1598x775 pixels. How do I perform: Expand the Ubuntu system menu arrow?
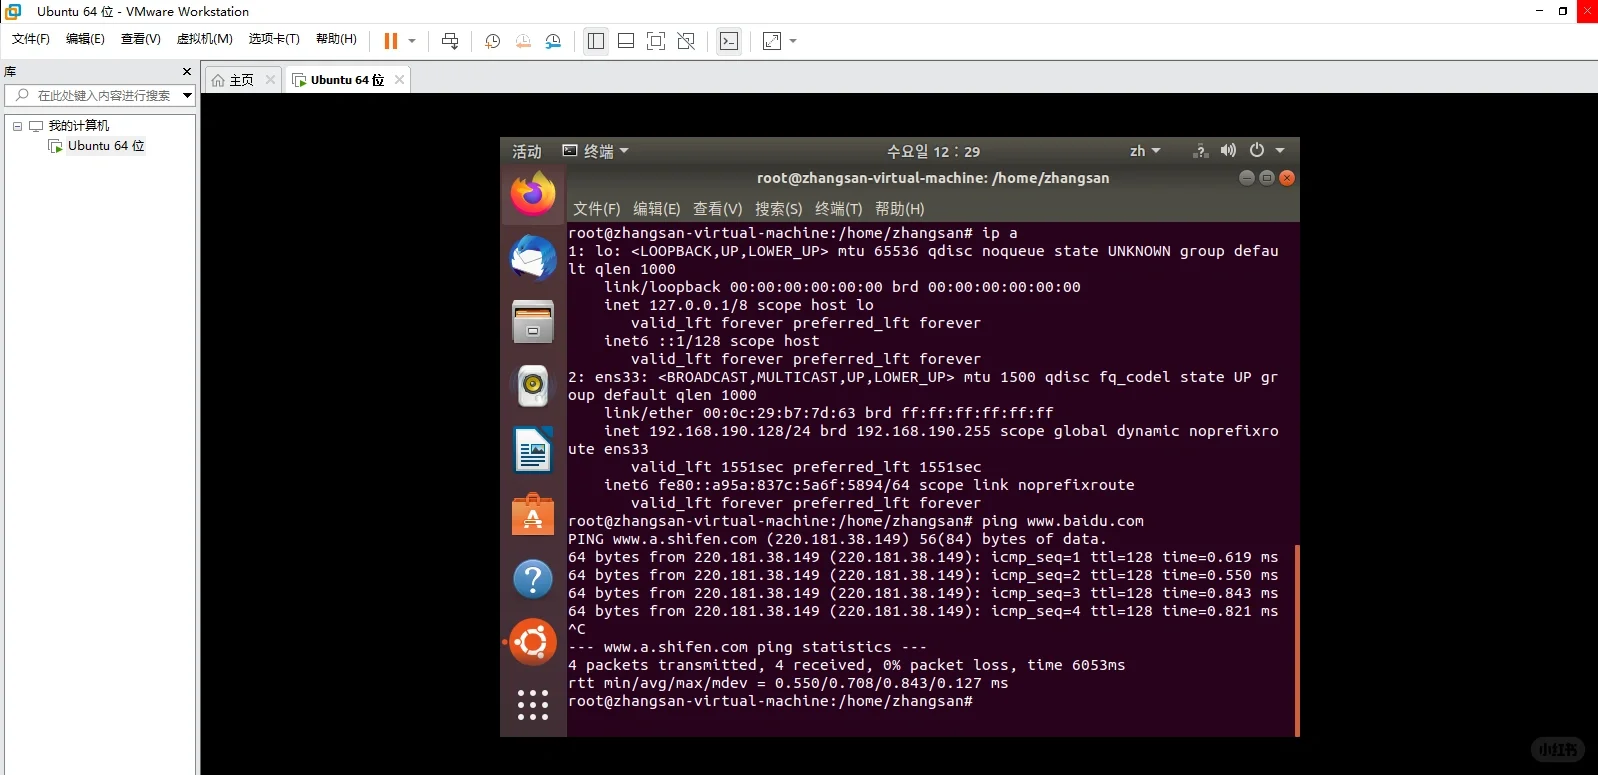pyautogui.click(x=1280, y=151)
